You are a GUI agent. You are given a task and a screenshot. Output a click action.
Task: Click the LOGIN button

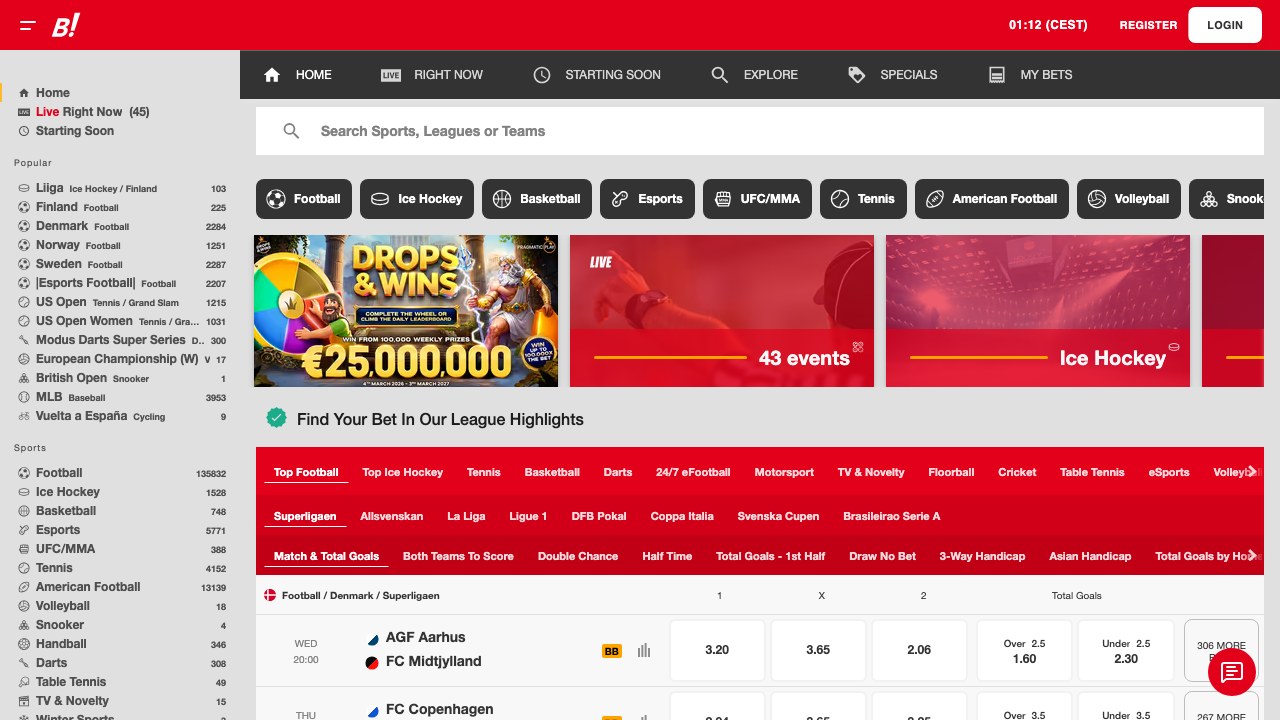1225,25
